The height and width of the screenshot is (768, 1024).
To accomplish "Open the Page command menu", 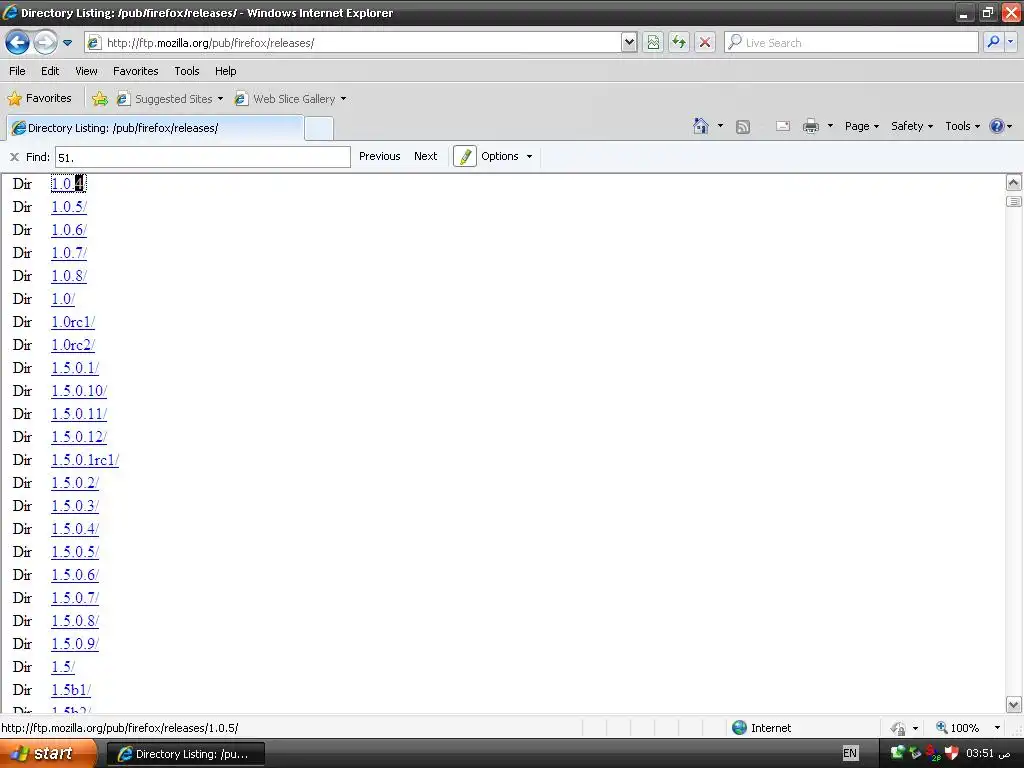I will click(x=861, y=126).
